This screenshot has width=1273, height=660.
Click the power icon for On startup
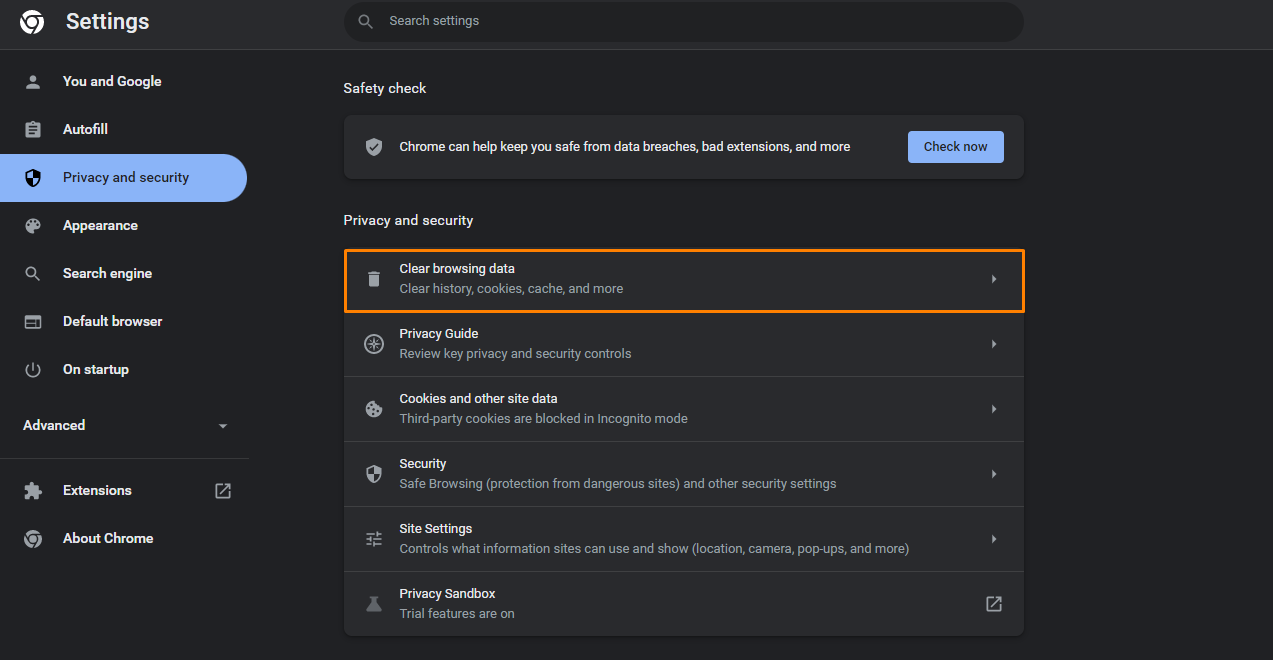click(x=33, y=370)
